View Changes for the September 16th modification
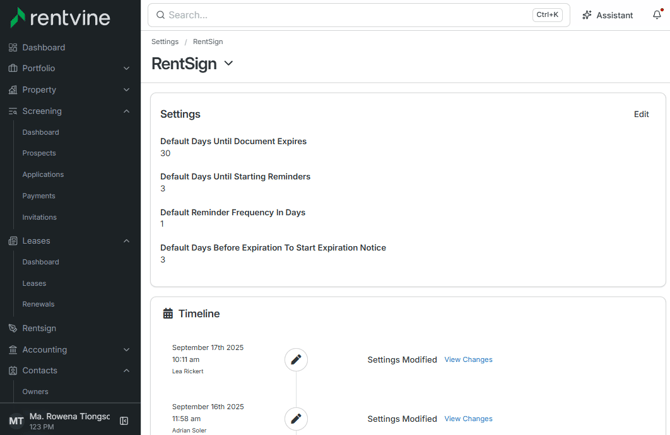 (x=468, y=419)
